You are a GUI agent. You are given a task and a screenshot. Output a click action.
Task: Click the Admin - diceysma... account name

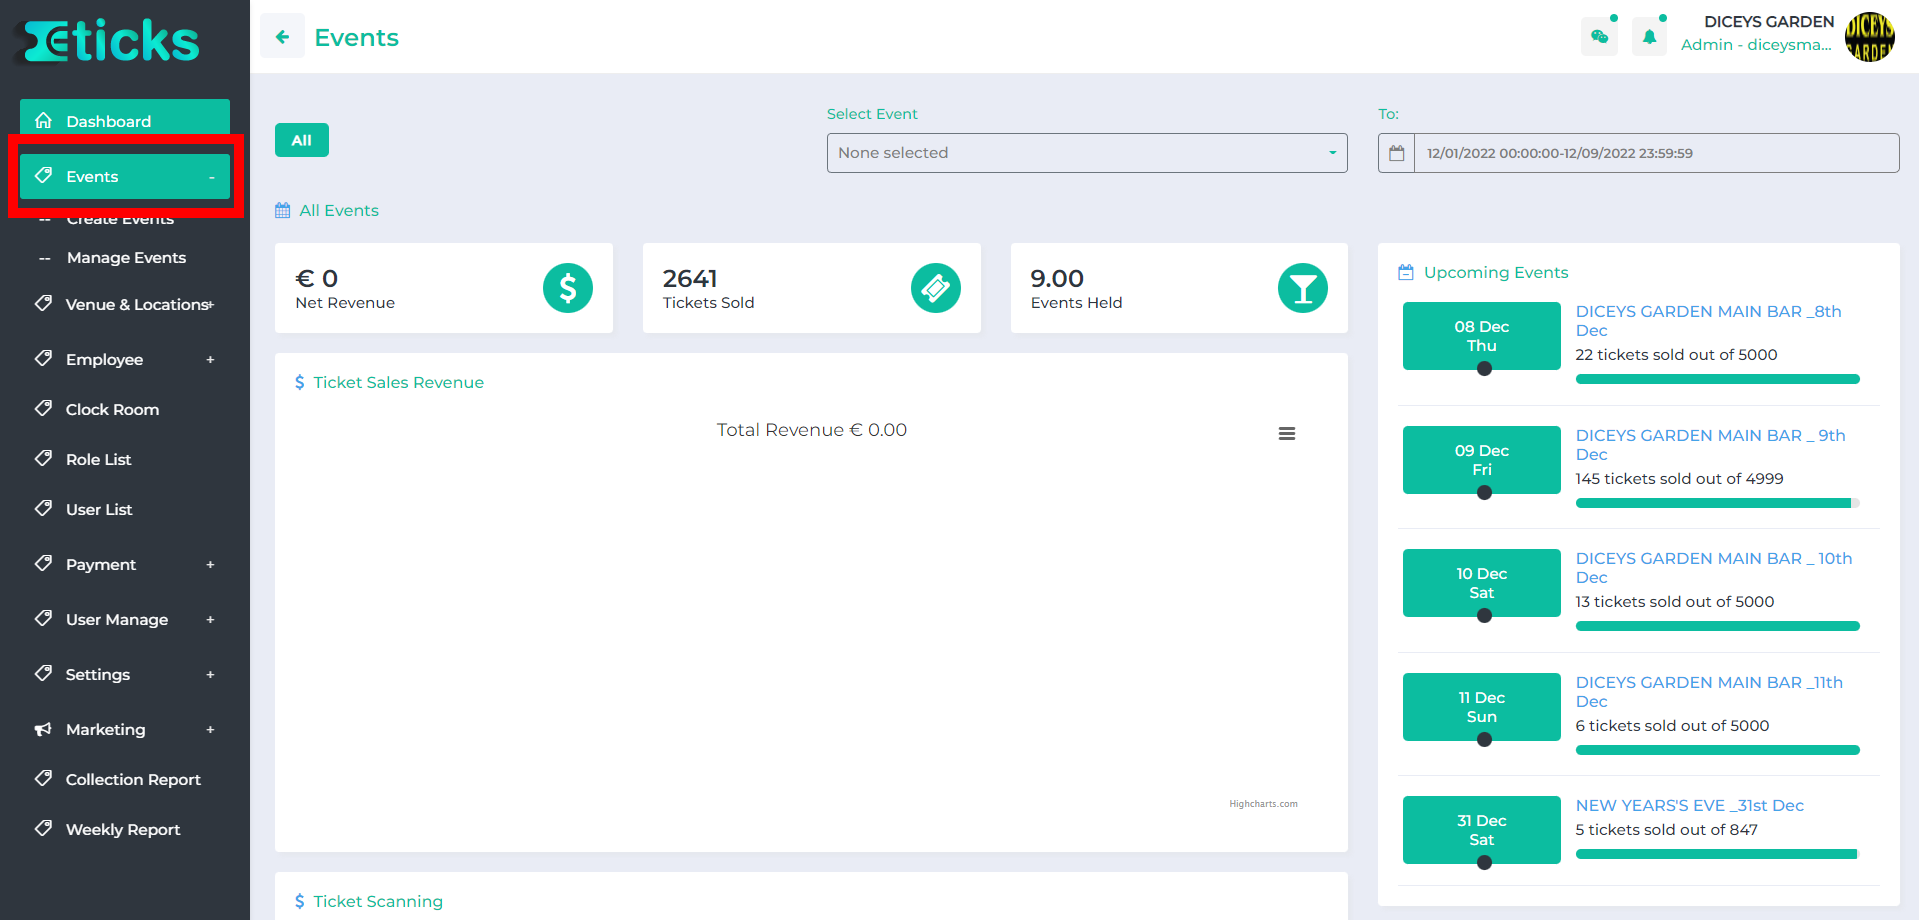coord(1756,45)
